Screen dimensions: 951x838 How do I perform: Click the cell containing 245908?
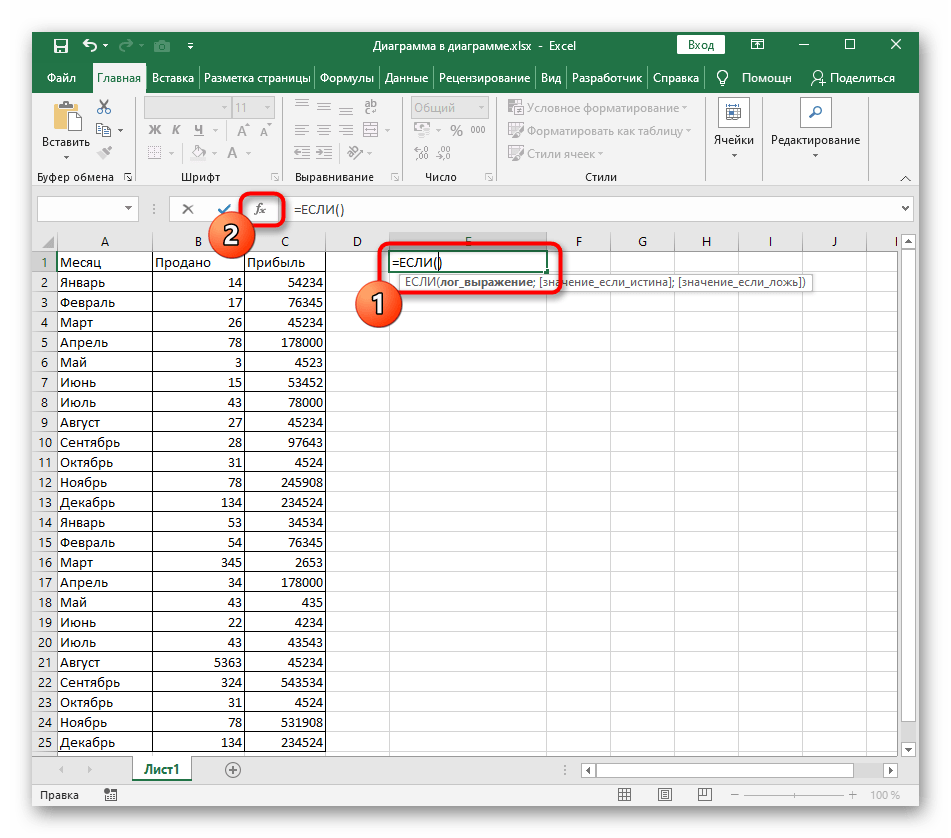(x=285, y=482)
